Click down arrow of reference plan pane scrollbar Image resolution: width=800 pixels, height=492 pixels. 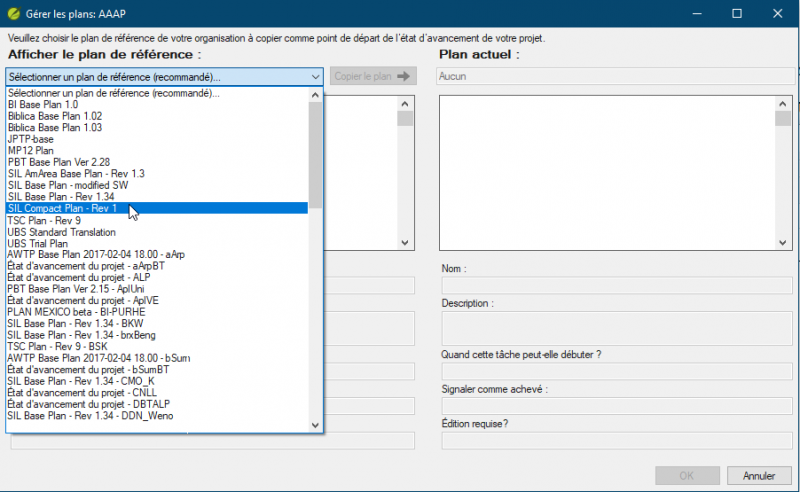click(x=405, y=243)
